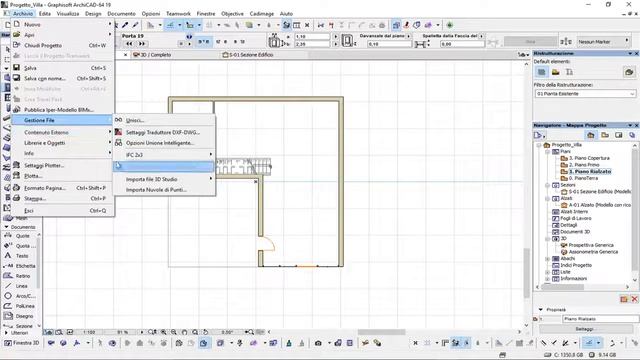Select 3. Piano Copertura in the tree
The height and width of the screenshot is (360, 640).
pyautogui.click(x=589, y=158)
